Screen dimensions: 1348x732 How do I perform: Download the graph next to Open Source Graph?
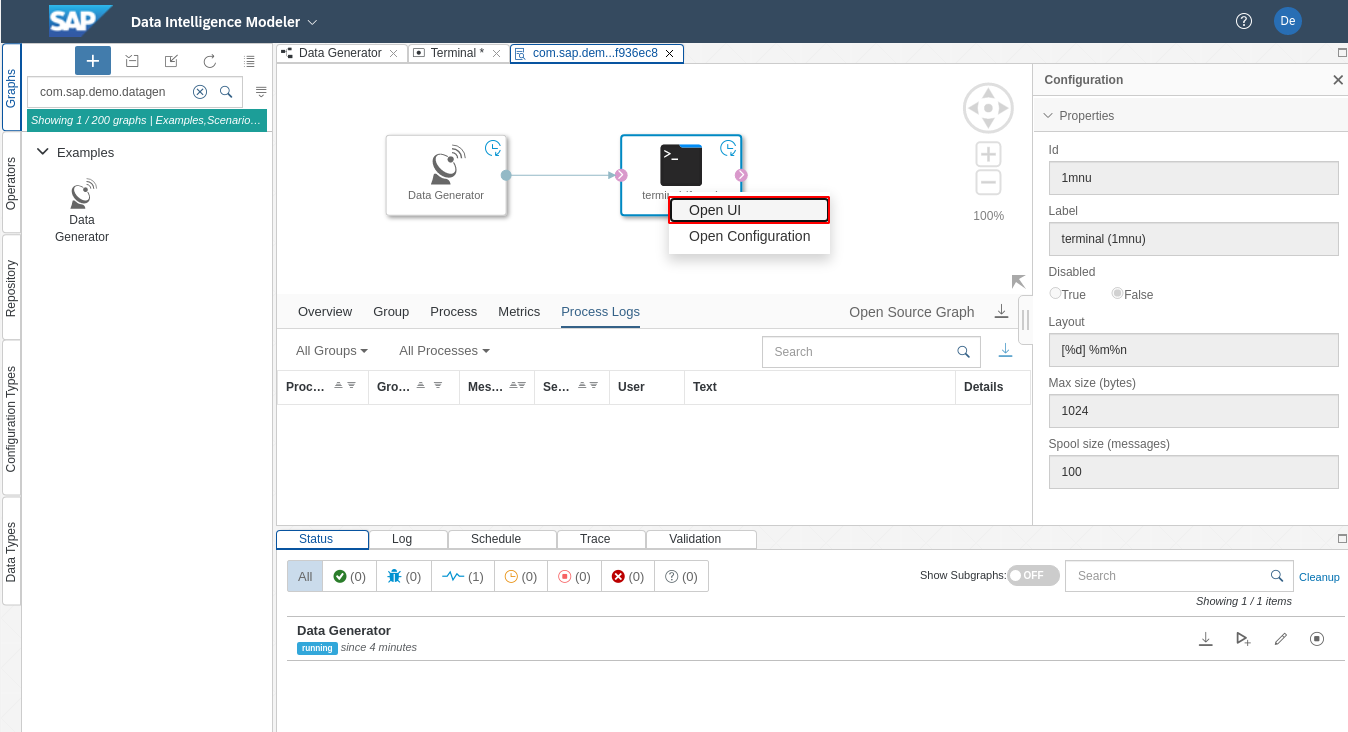(1001, 312)
